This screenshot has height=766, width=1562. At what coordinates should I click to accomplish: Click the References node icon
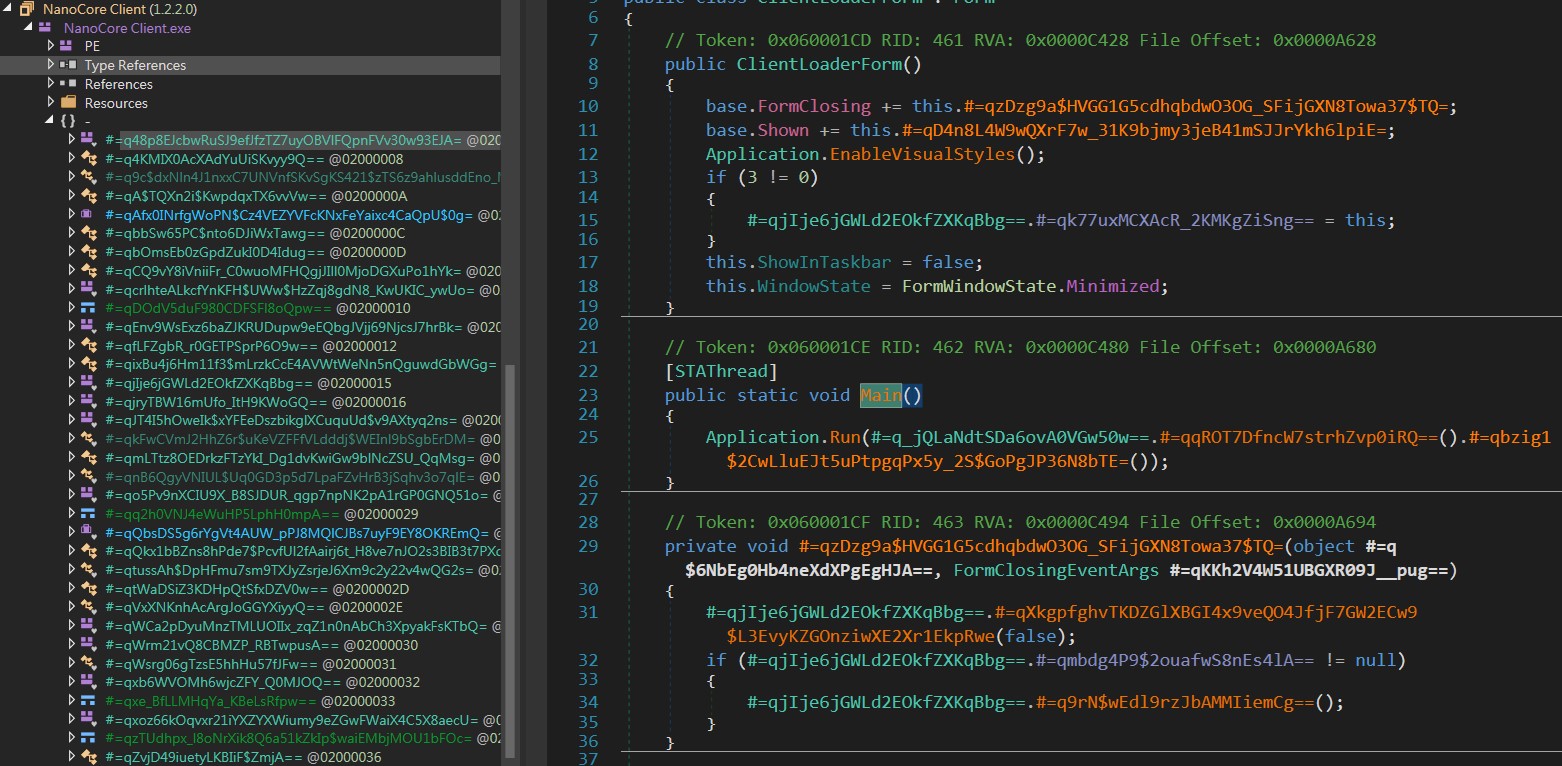(68, 84)
